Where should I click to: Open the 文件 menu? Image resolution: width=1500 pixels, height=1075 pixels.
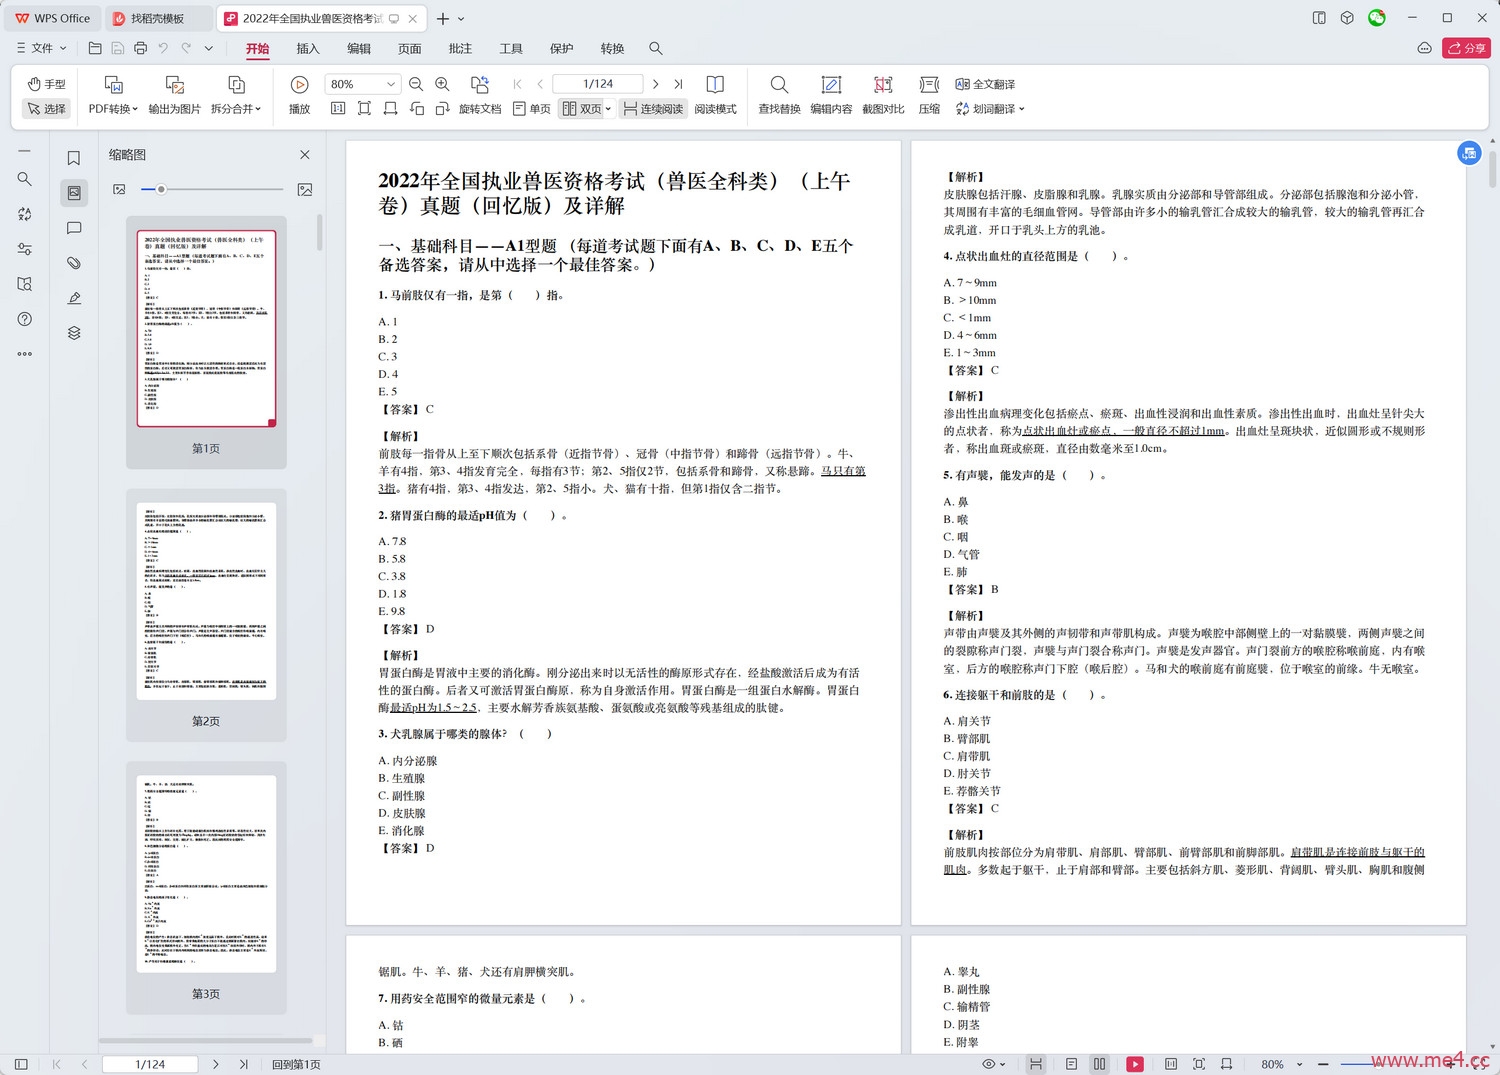point(41,48)
